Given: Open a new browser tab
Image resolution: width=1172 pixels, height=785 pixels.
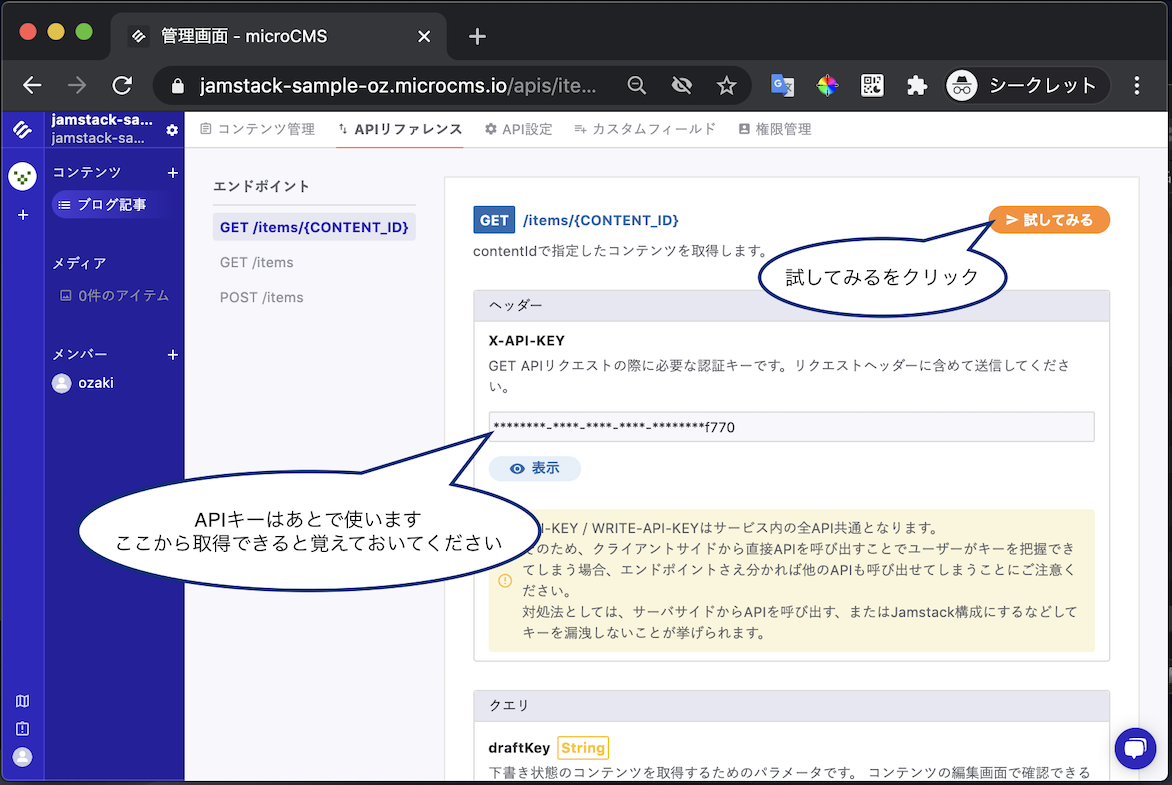Looking at the screenshot, I should [x=477, y=36].
